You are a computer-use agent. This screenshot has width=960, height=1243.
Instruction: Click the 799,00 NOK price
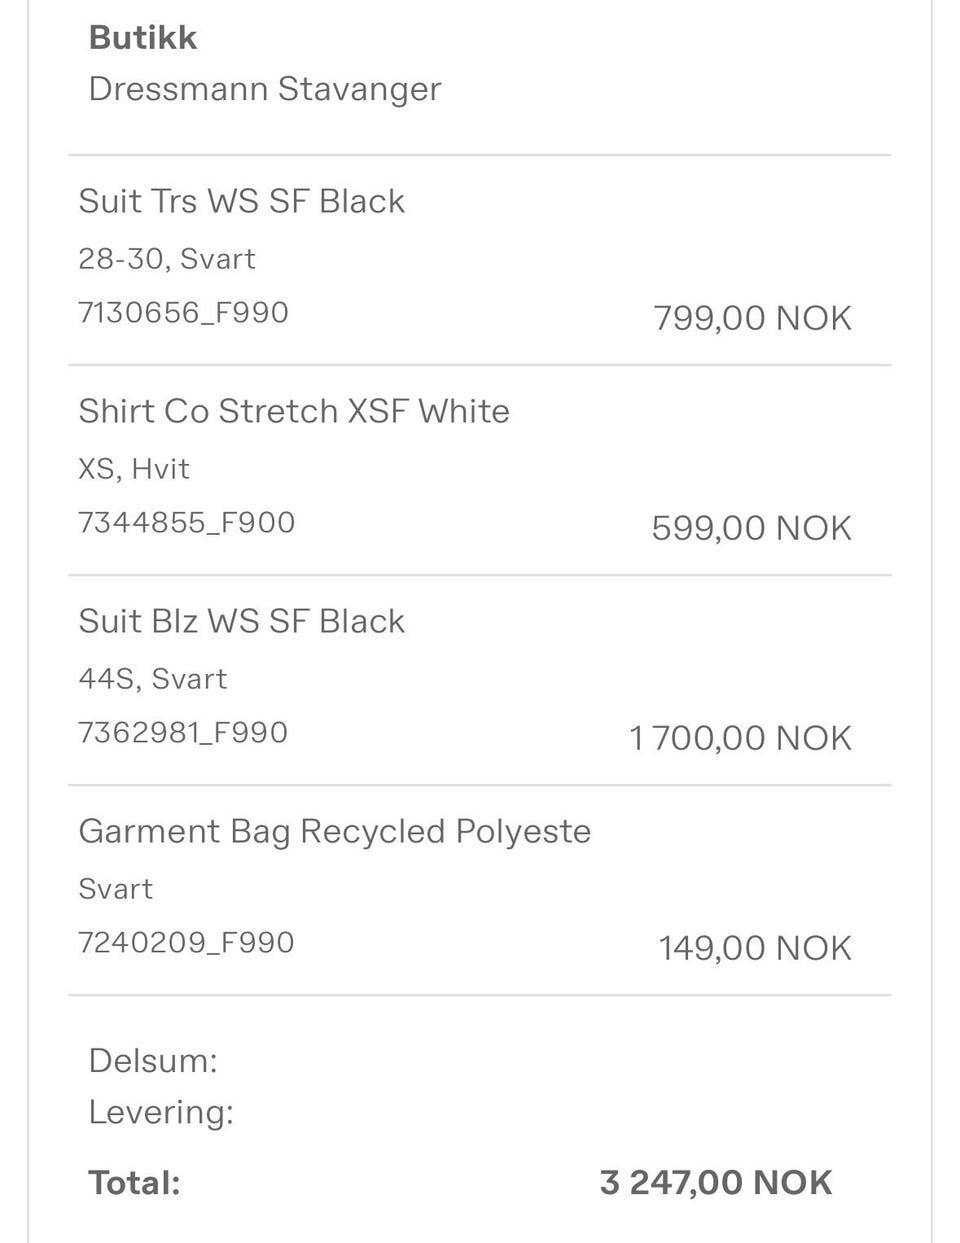(752, 319)
